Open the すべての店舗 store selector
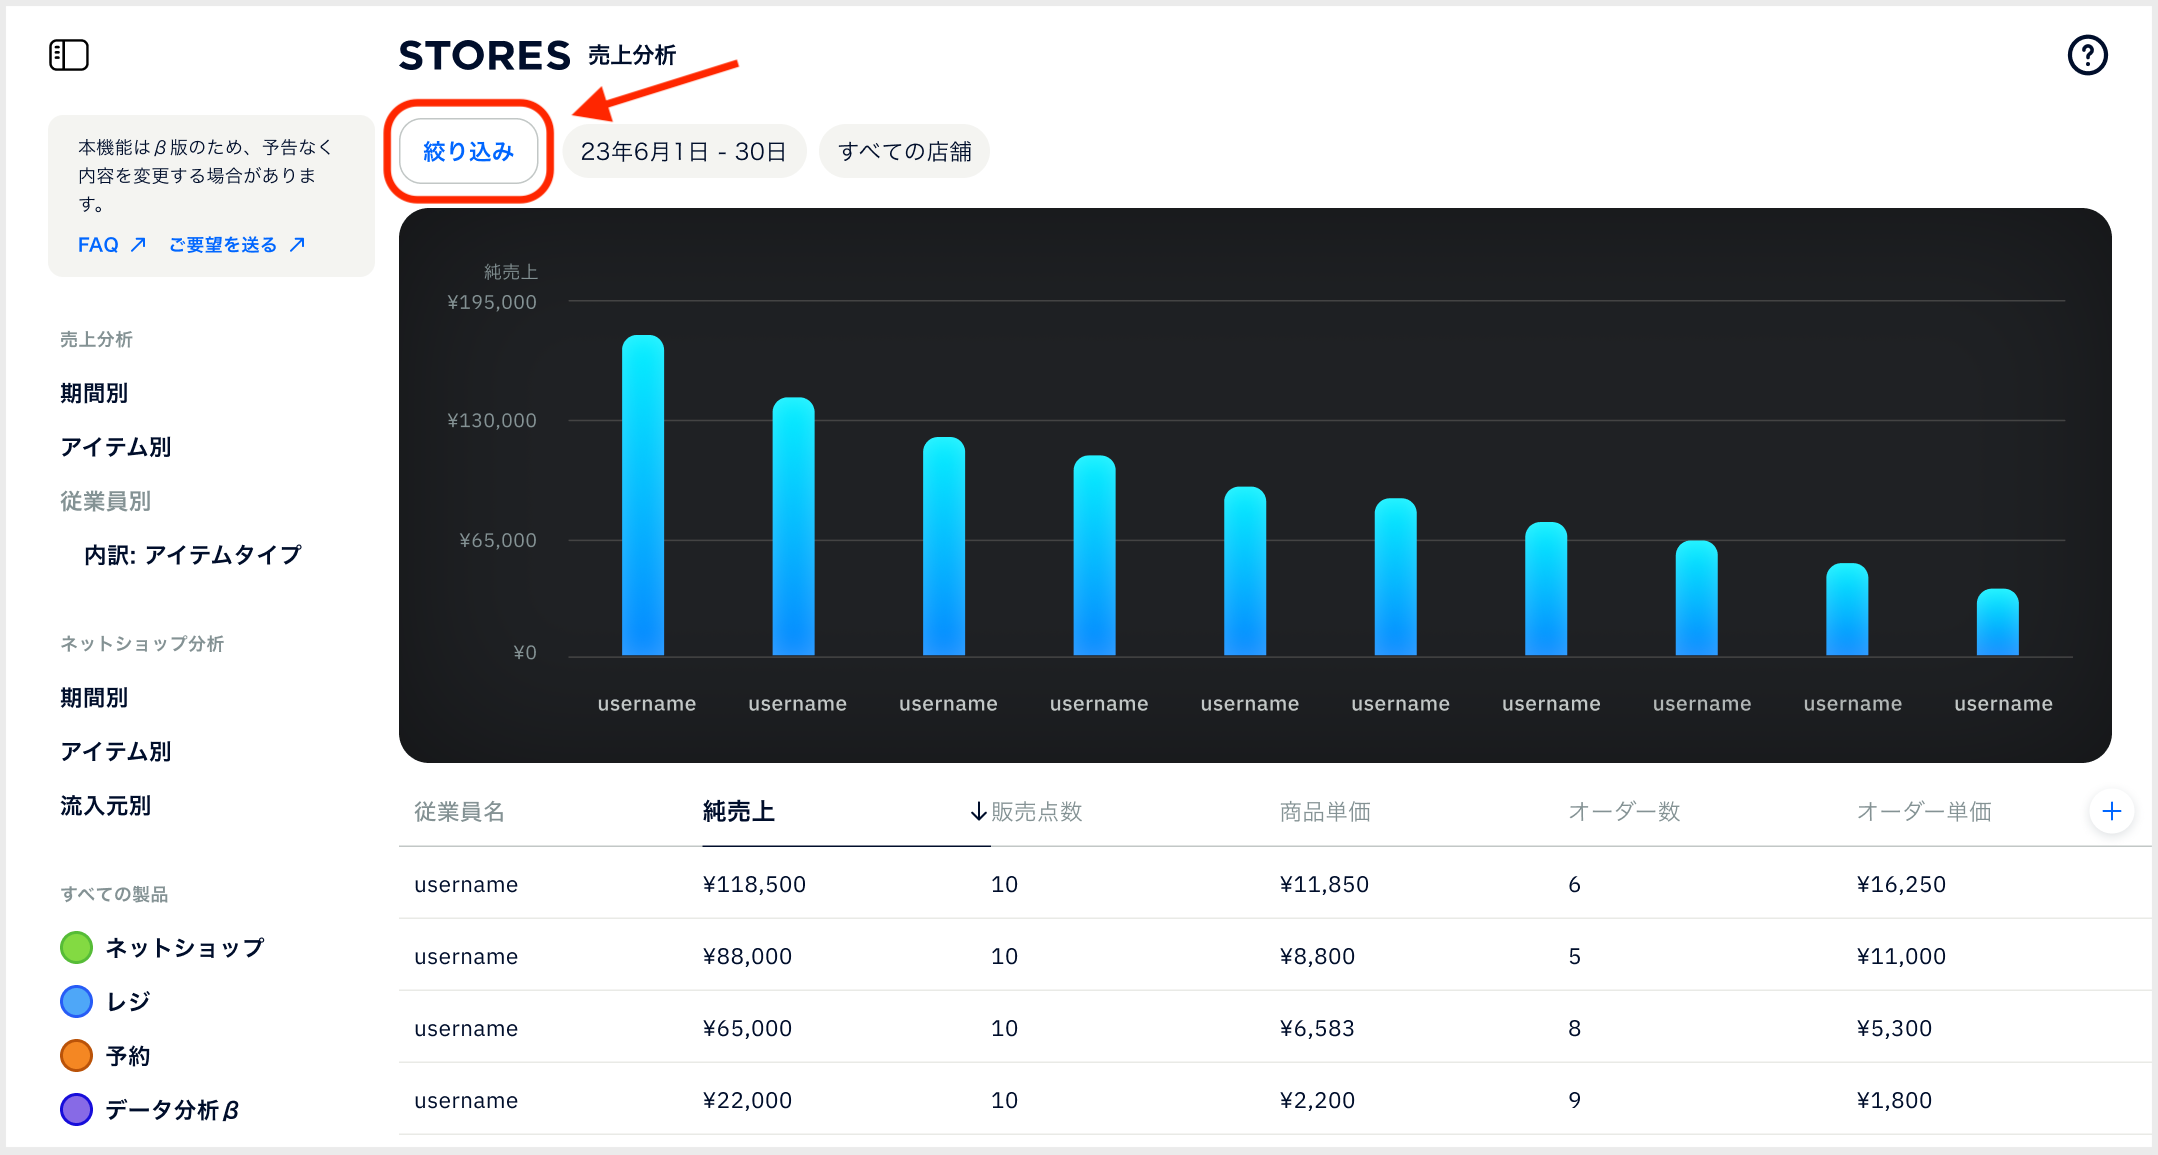 pos(905,152)
